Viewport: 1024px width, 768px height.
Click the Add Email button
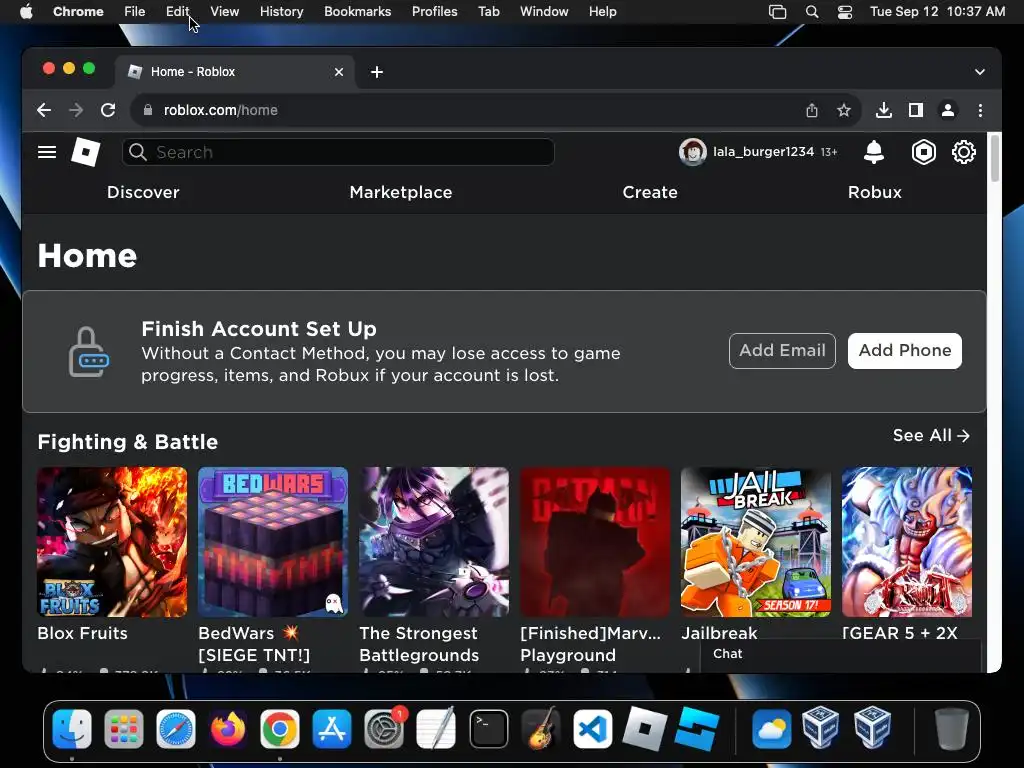coord(782,351)
